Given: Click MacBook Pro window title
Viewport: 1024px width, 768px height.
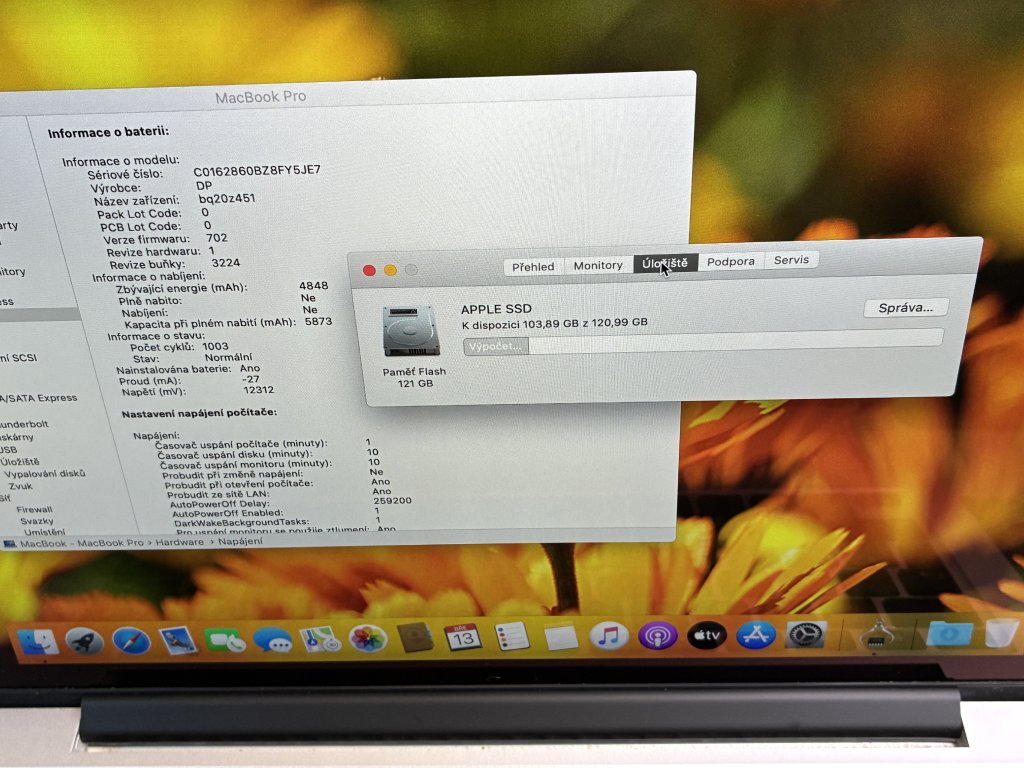Looking at the screenshot, I should point(261,97).
